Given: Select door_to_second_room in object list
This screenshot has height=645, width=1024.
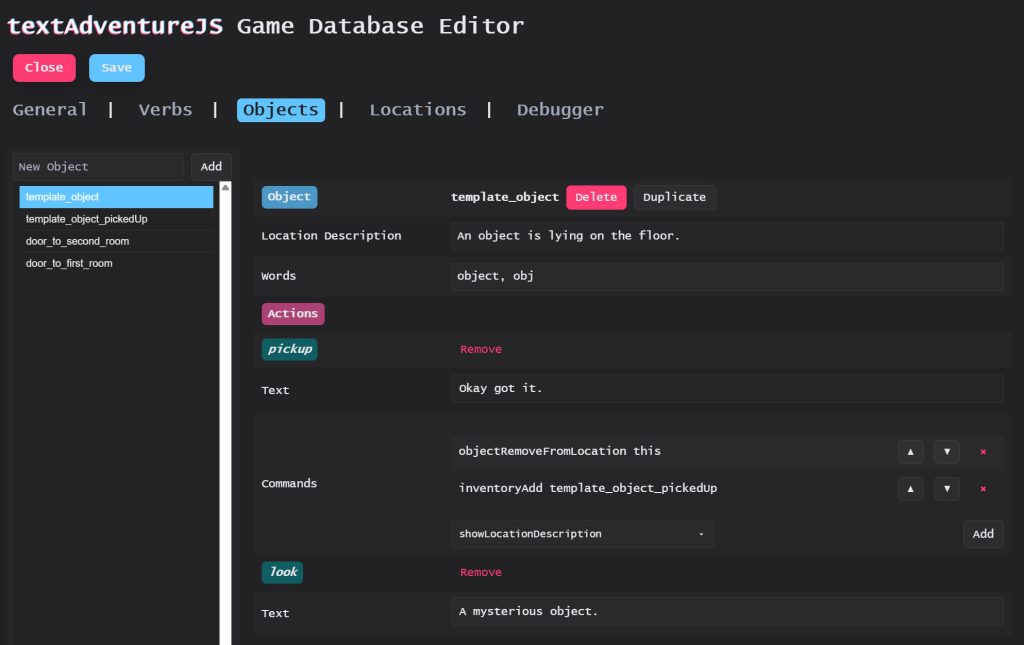Looking at the screenshot, I should click(116, 241).
